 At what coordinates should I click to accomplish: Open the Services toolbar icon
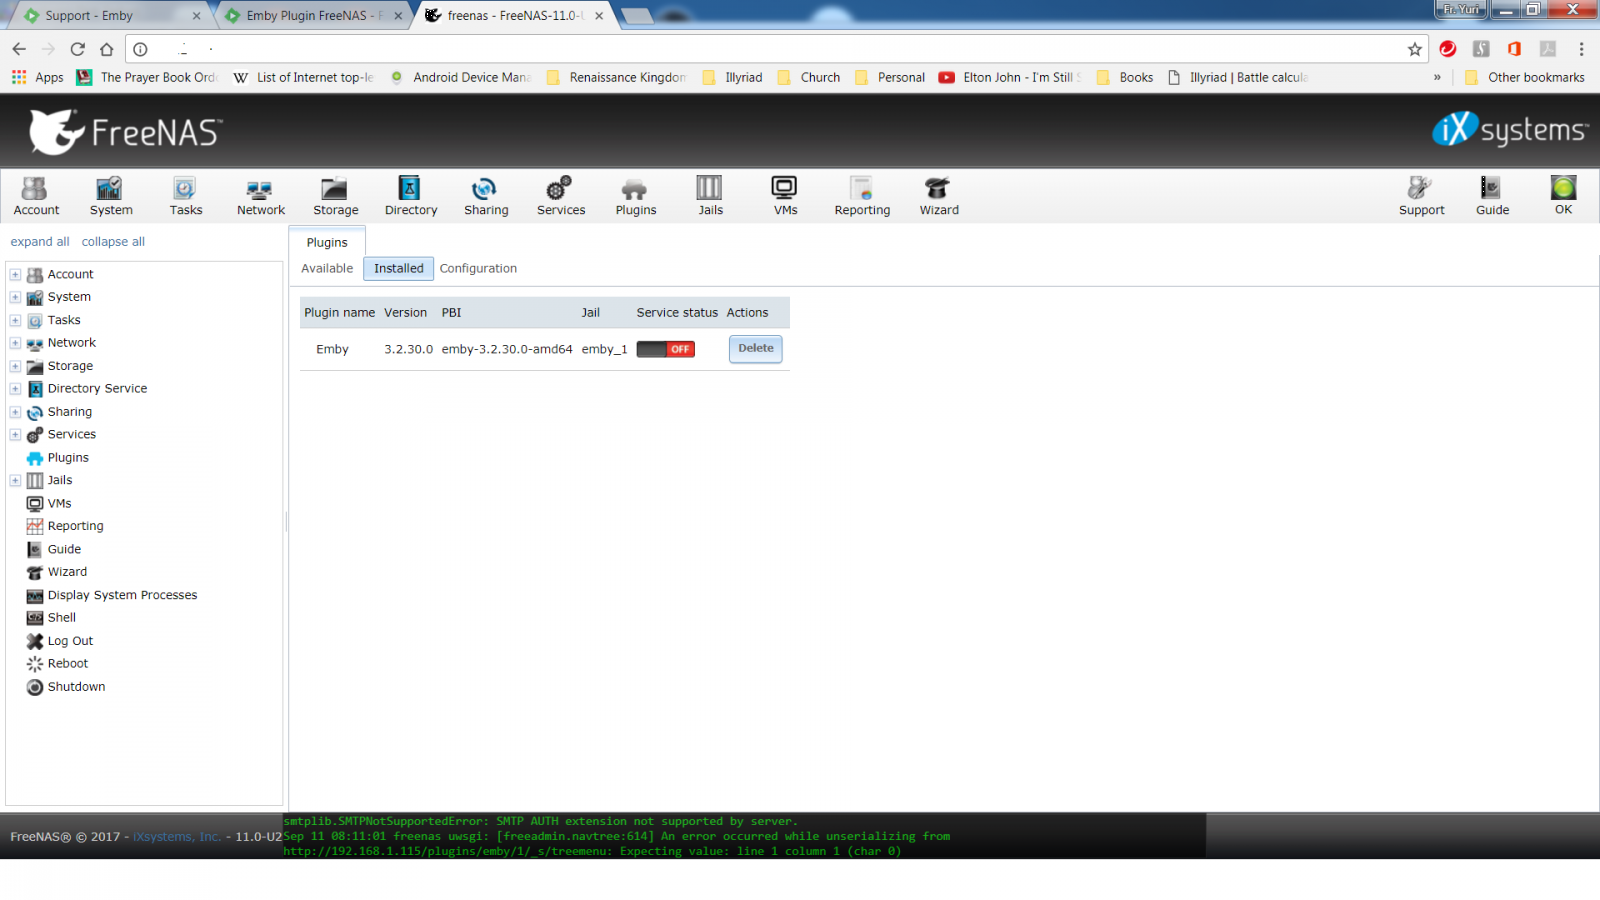[x=561, y=196]
